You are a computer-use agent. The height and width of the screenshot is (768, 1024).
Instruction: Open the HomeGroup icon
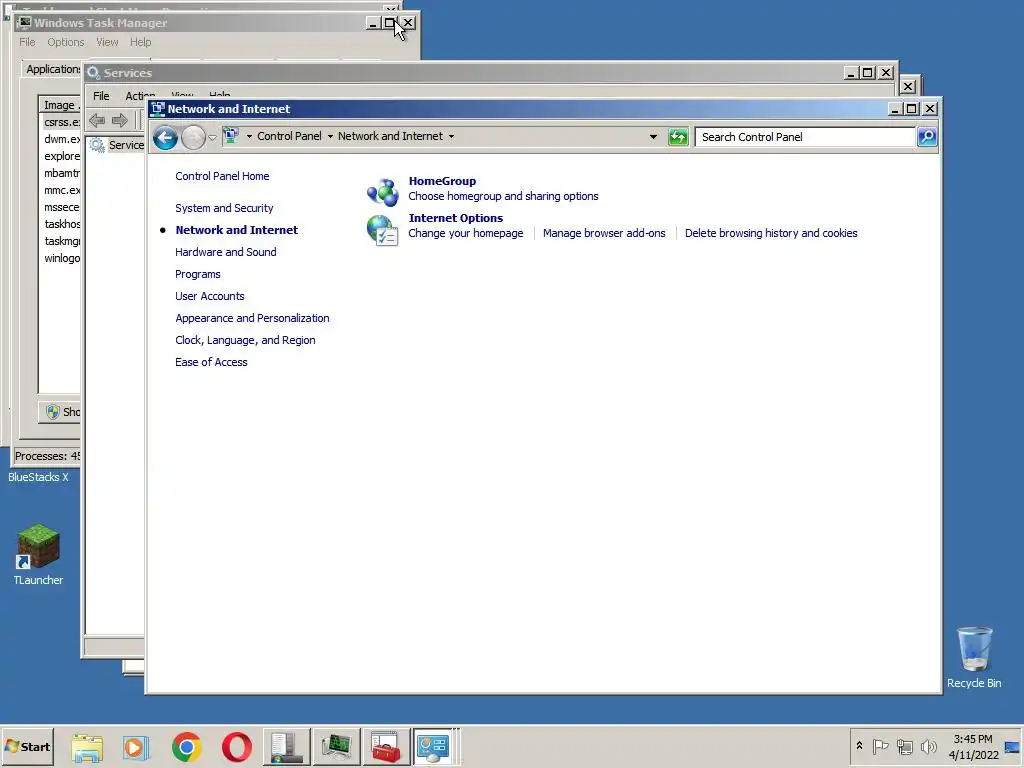click(383, 191)
